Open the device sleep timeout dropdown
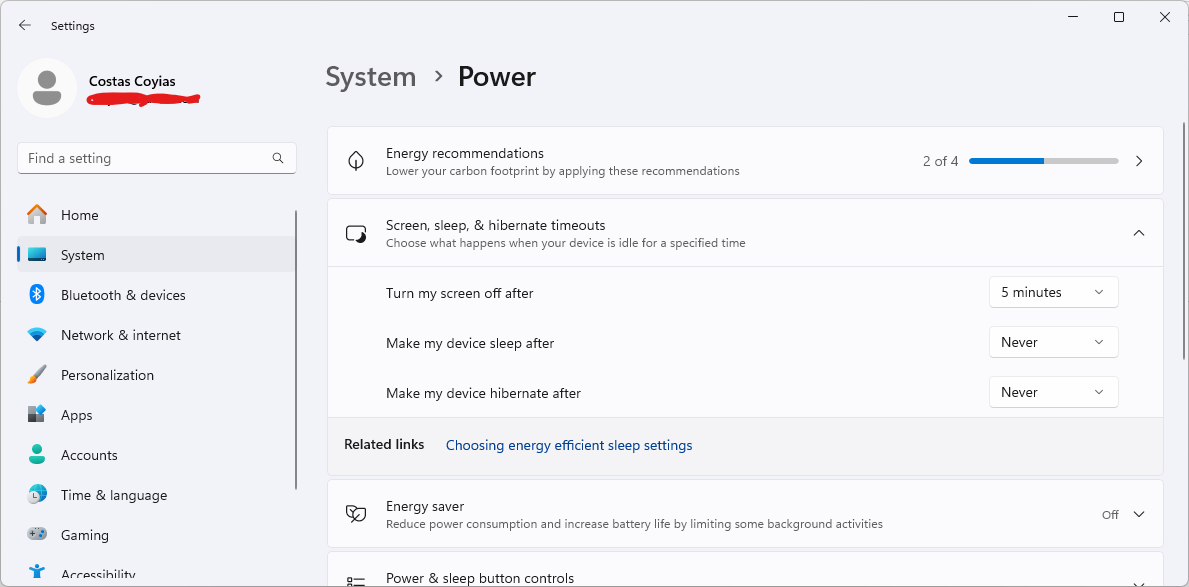This screenshot has width=1189, height=587. pos(1053,342)
